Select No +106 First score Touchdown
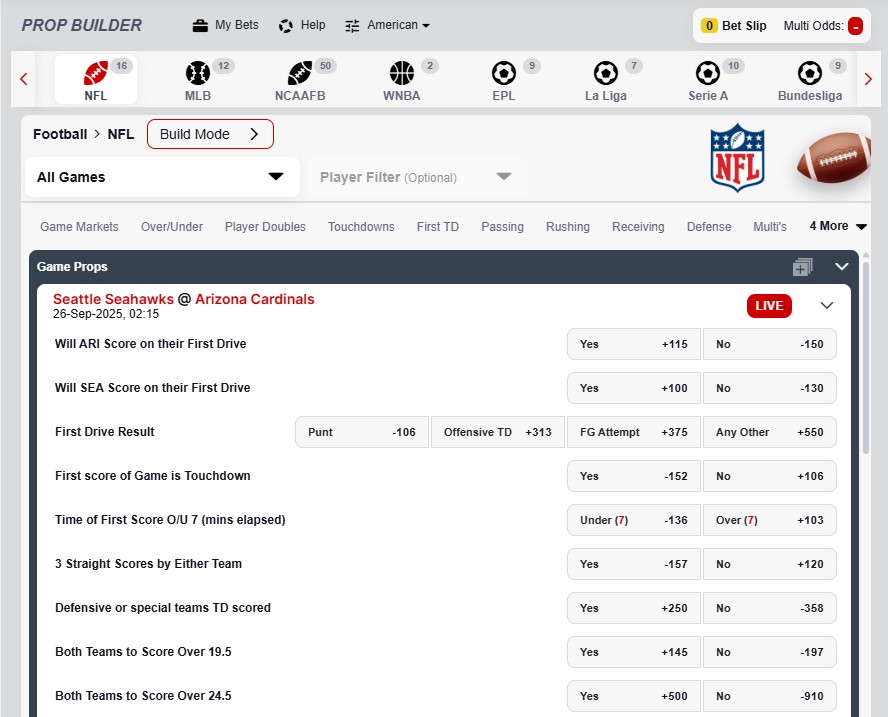Image resolution: width=888 pixels, height=717 pixels. pyautogui.click(x=770, y=476)
